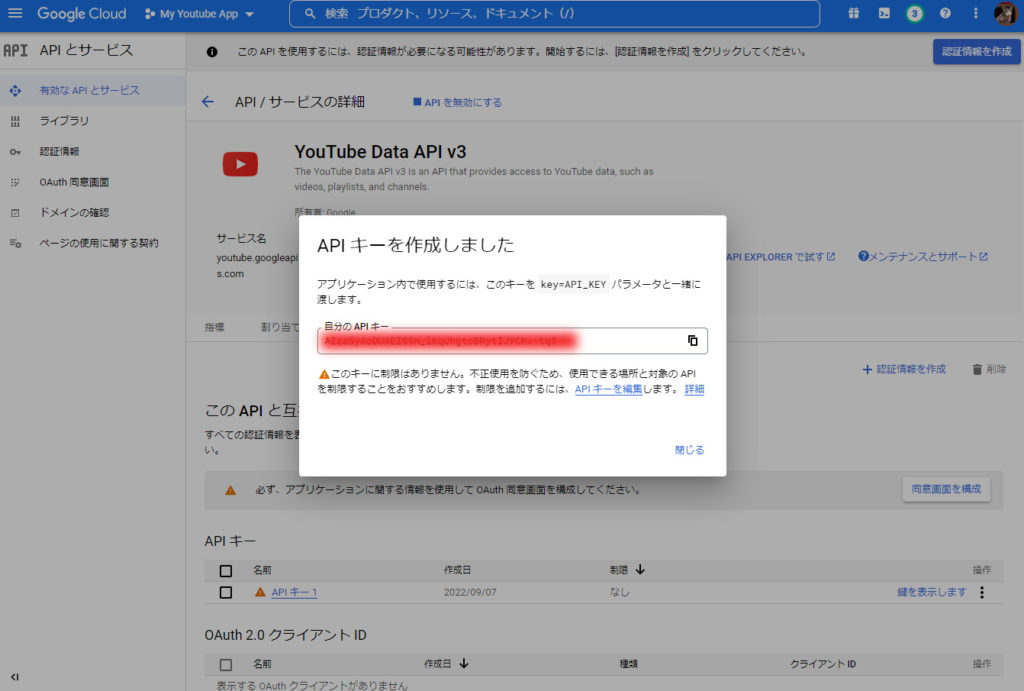
Task: Sort OAuth table by 作成日 arrow
Action: [x=464, y=664]
